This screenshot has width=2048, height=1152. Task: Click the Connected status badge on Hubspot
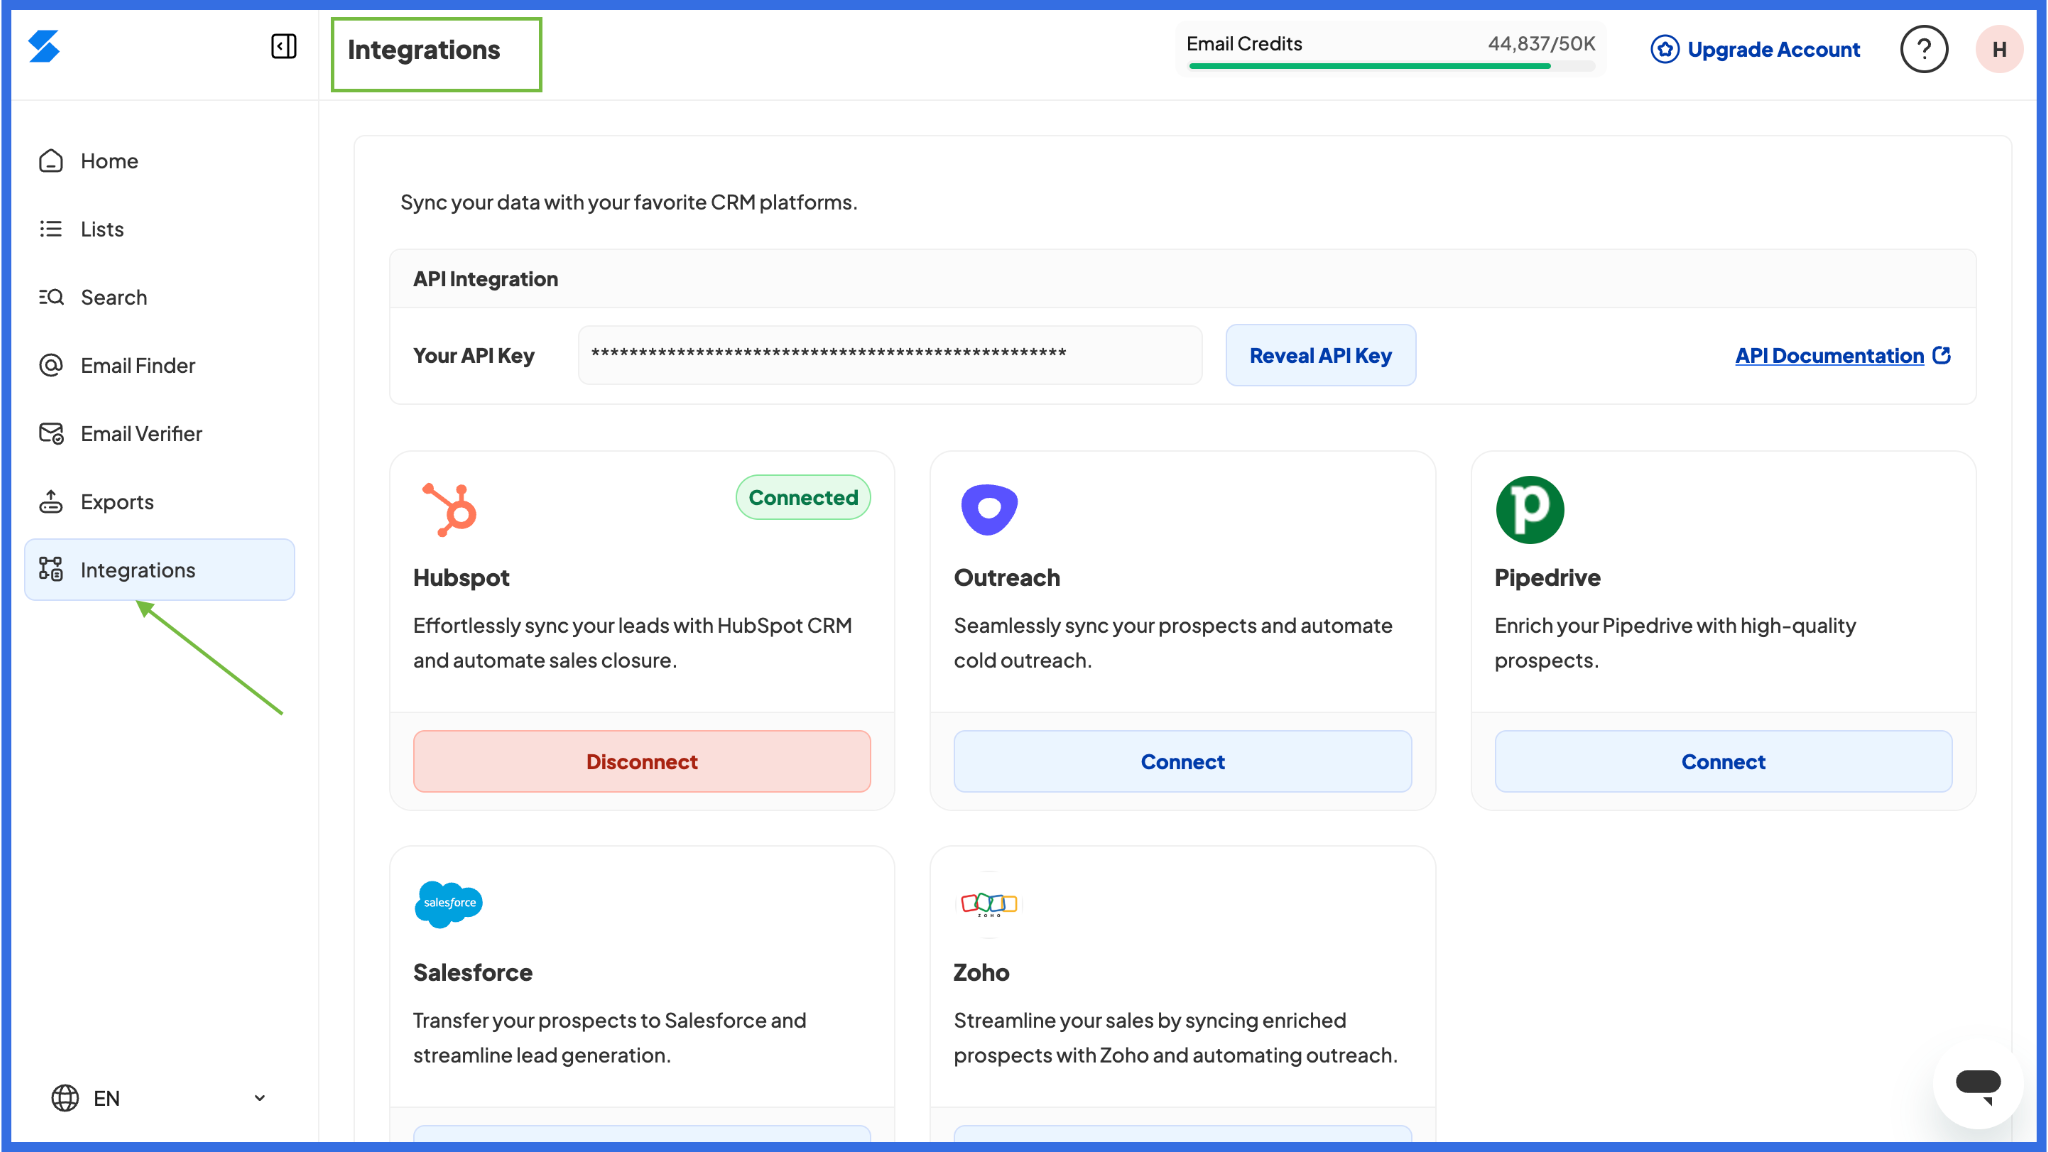pos(803,497)
